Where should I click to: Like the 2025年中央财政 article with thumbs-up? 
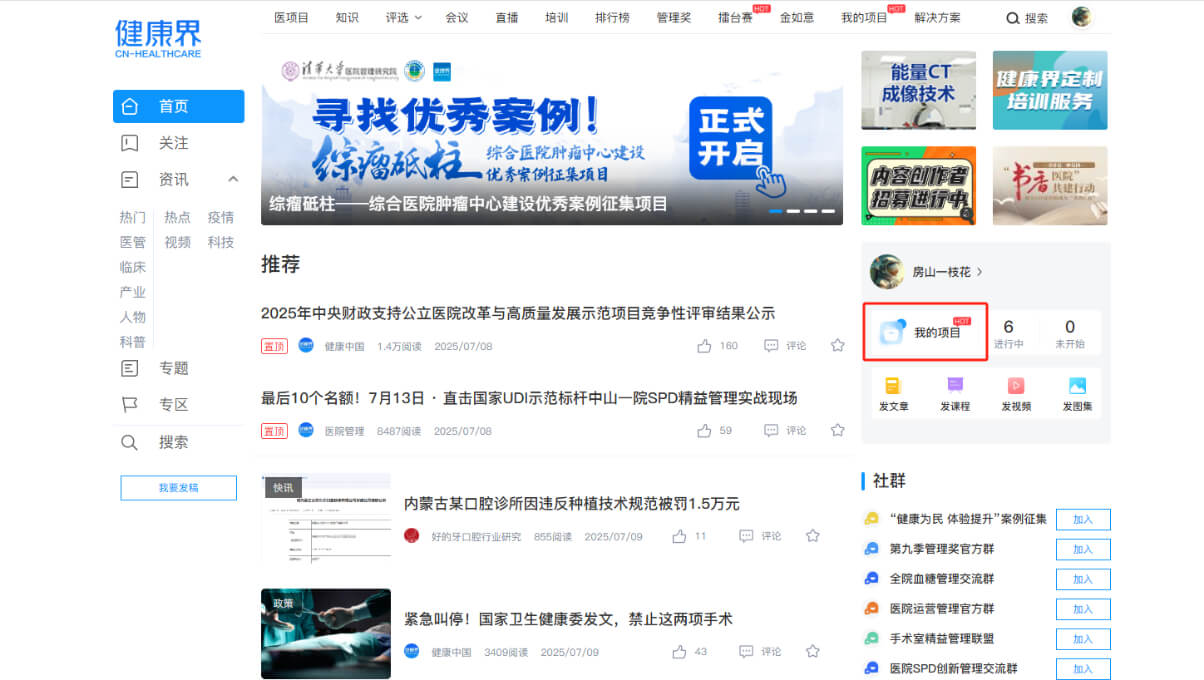pyautogui.click(x=704, y=346)
